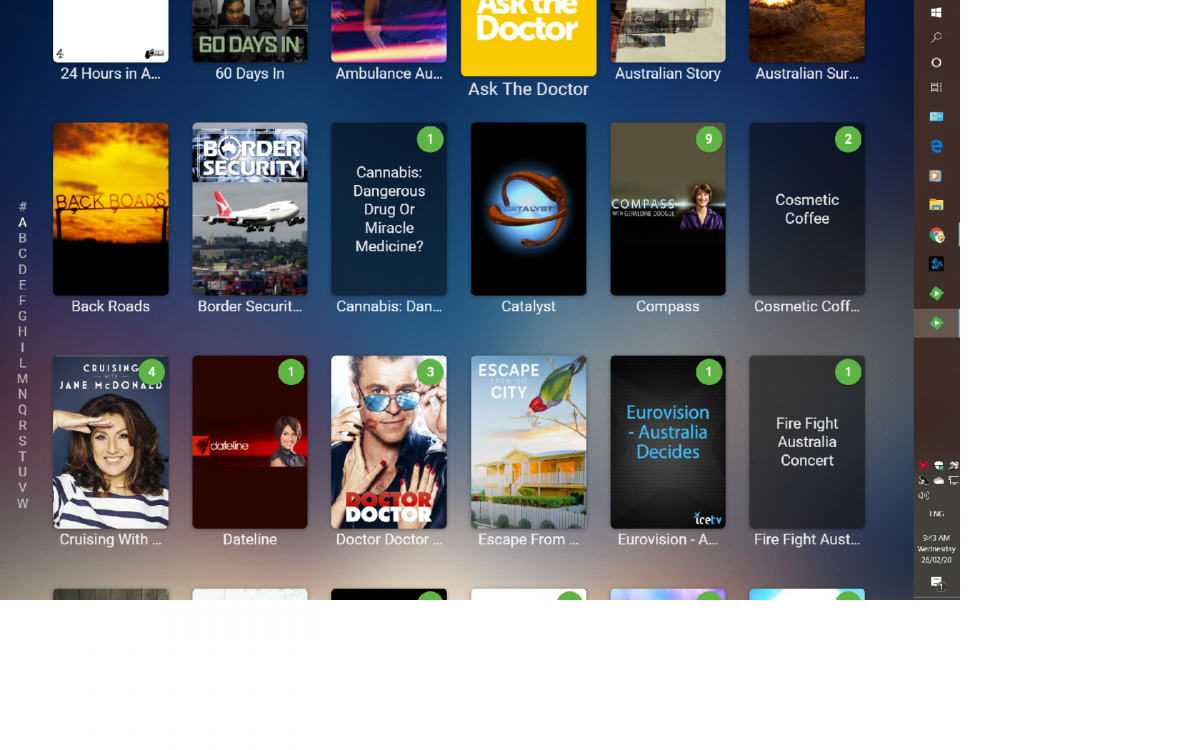Jump to letter R in the index

pyautogui.click(x=22, y=425)
